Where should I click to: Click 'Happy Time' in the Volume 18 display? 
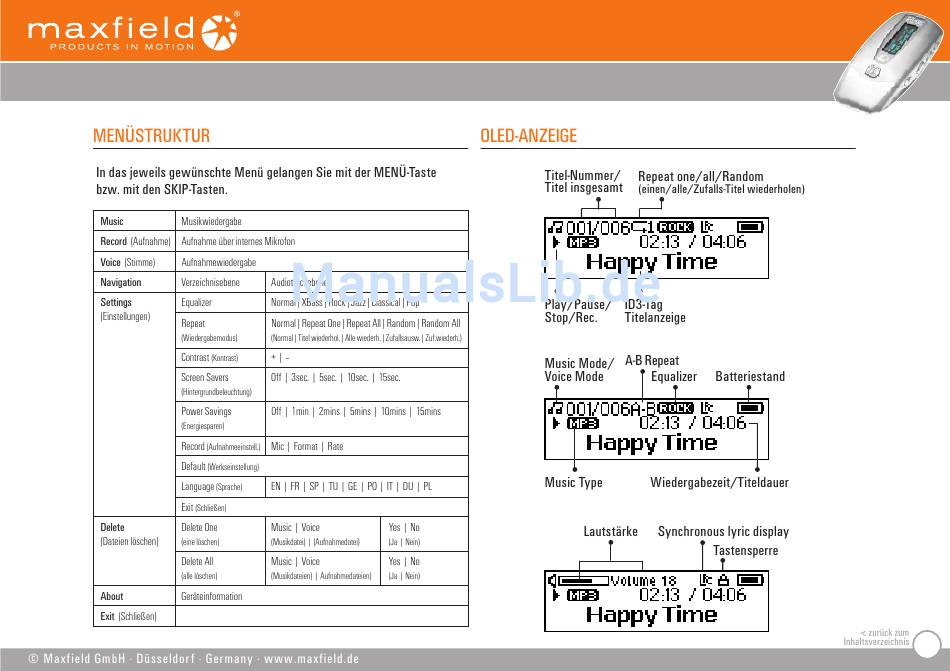(651, 615)
